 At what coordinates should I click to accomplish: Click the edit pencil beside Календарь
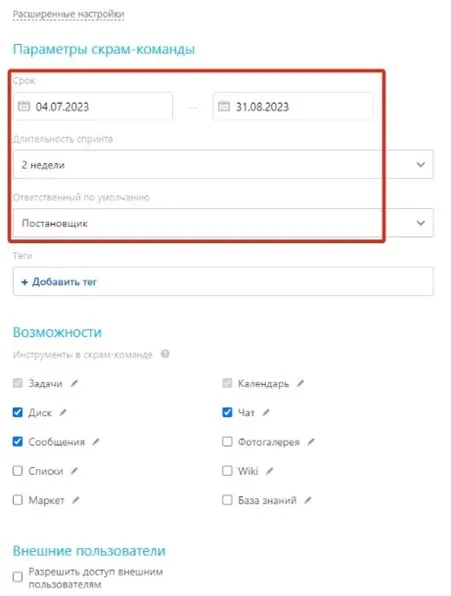(301, 384)
